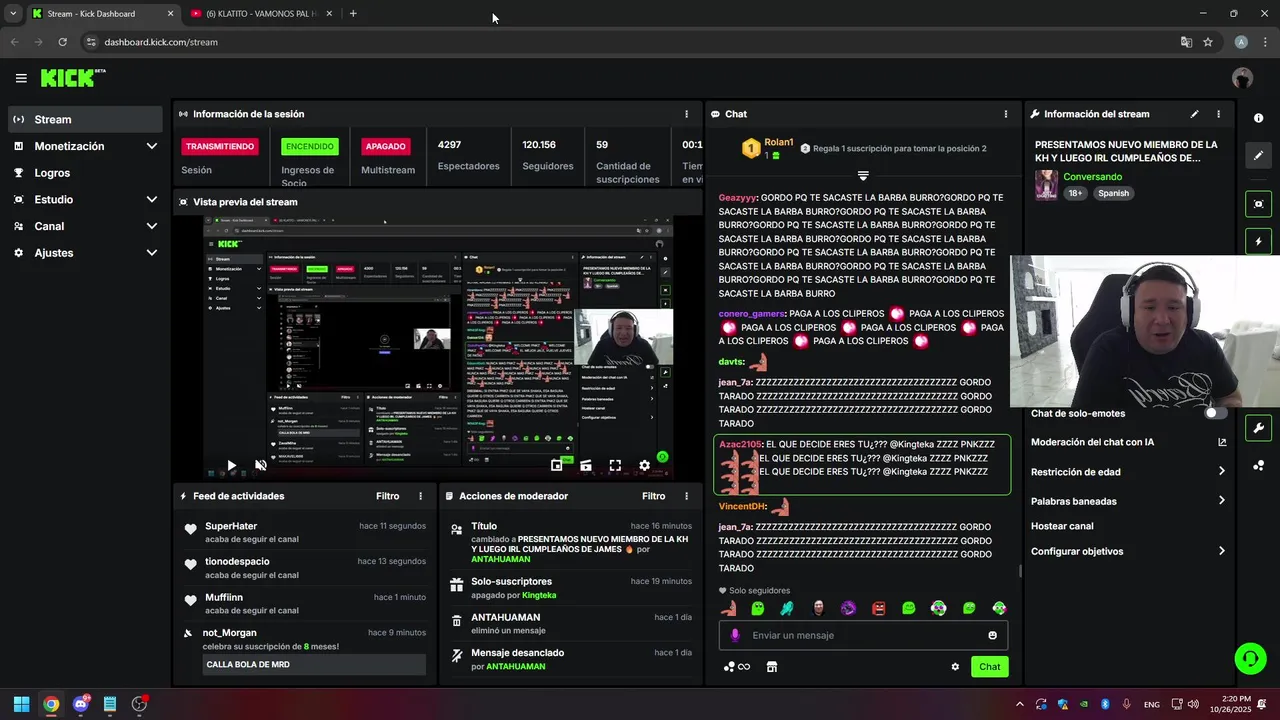Click the browser address bar

coord(630,42)
